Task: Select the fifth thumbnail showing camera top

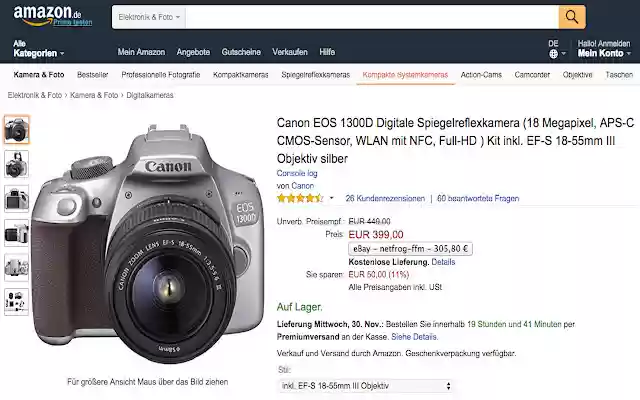Action: pos(17,267)
